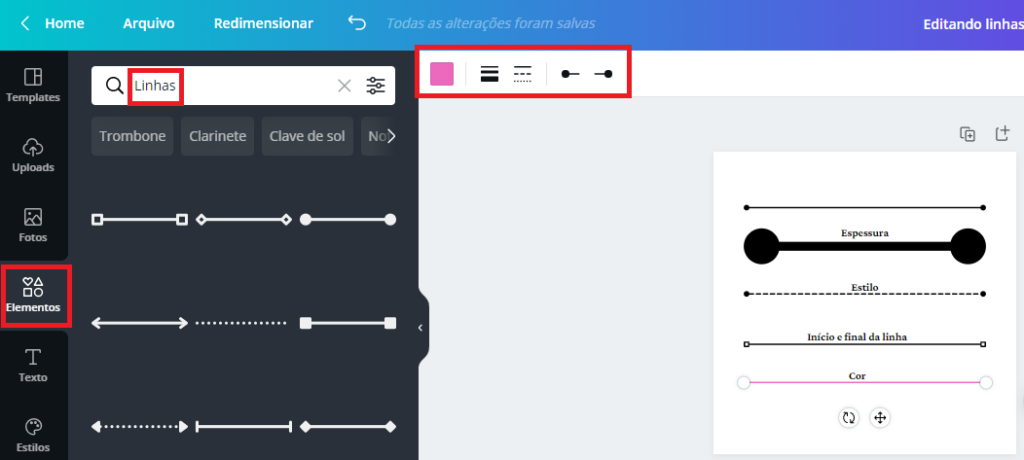The height and width of the screenshot is (460, 1024).
Task: Add line with round circle ends
Action: 347,220
